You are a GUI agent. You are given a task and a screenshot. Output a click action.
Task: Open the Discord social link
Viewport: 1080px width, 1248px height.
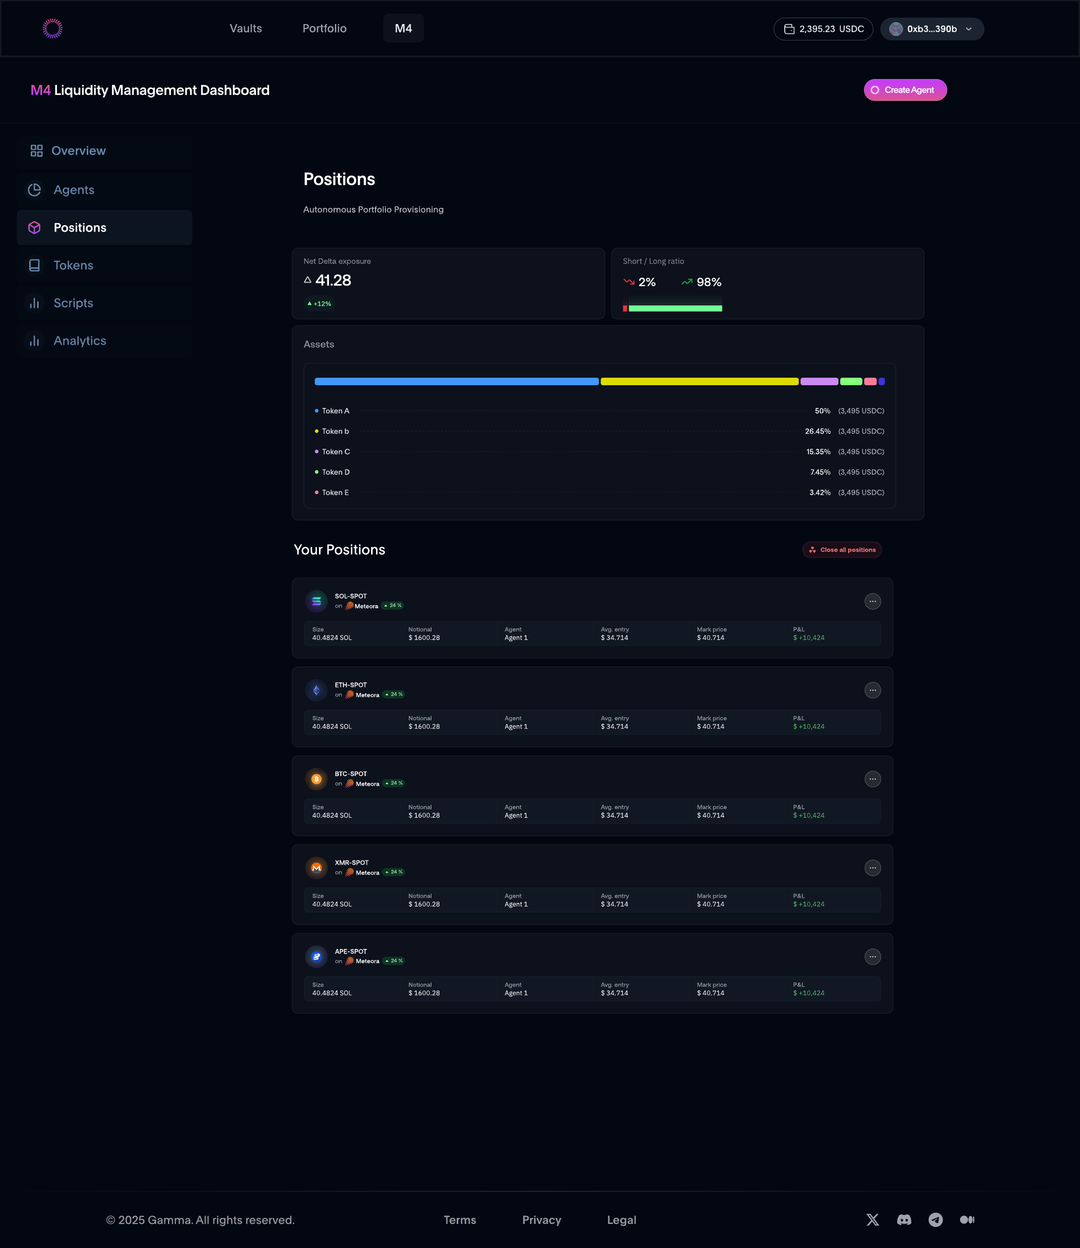pyautogui.click(x=904, y=1220)
